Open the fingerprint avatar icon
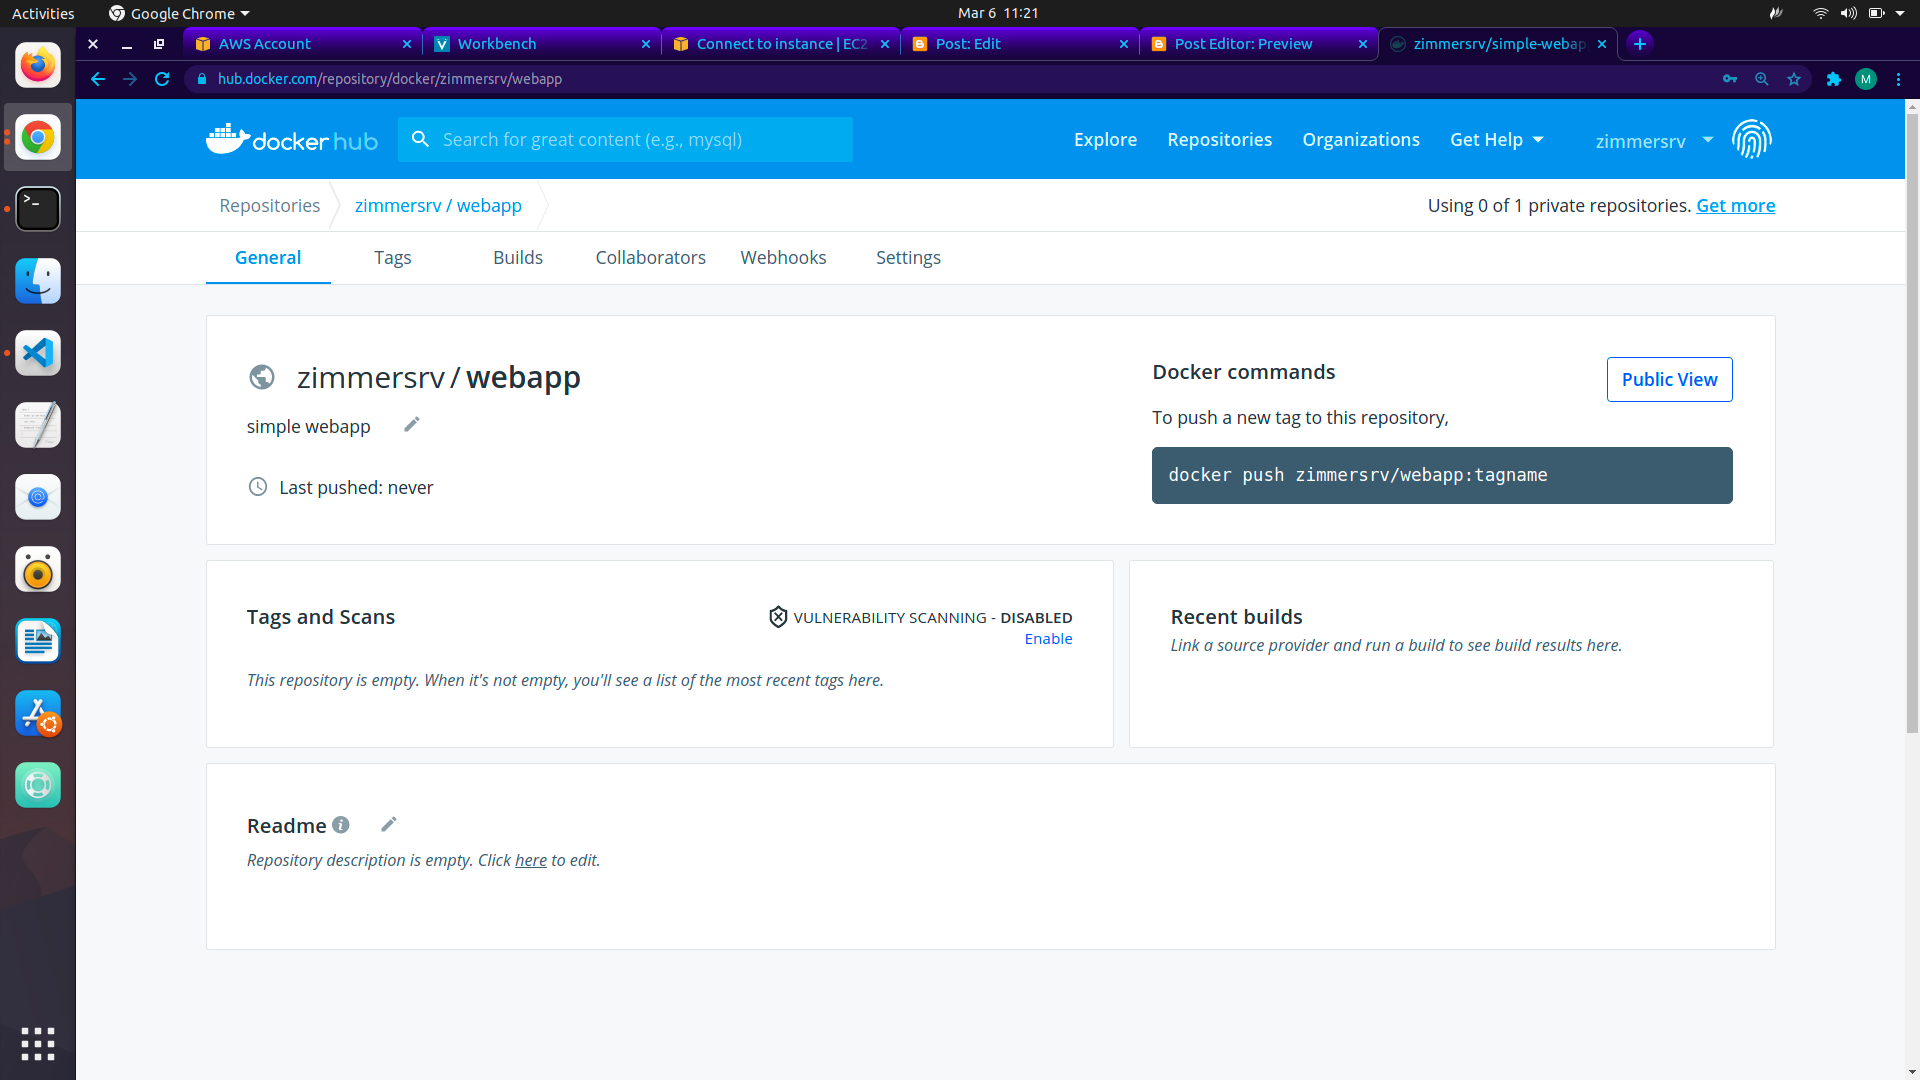This screenshot has width=1920, height=1080. 1751,139
